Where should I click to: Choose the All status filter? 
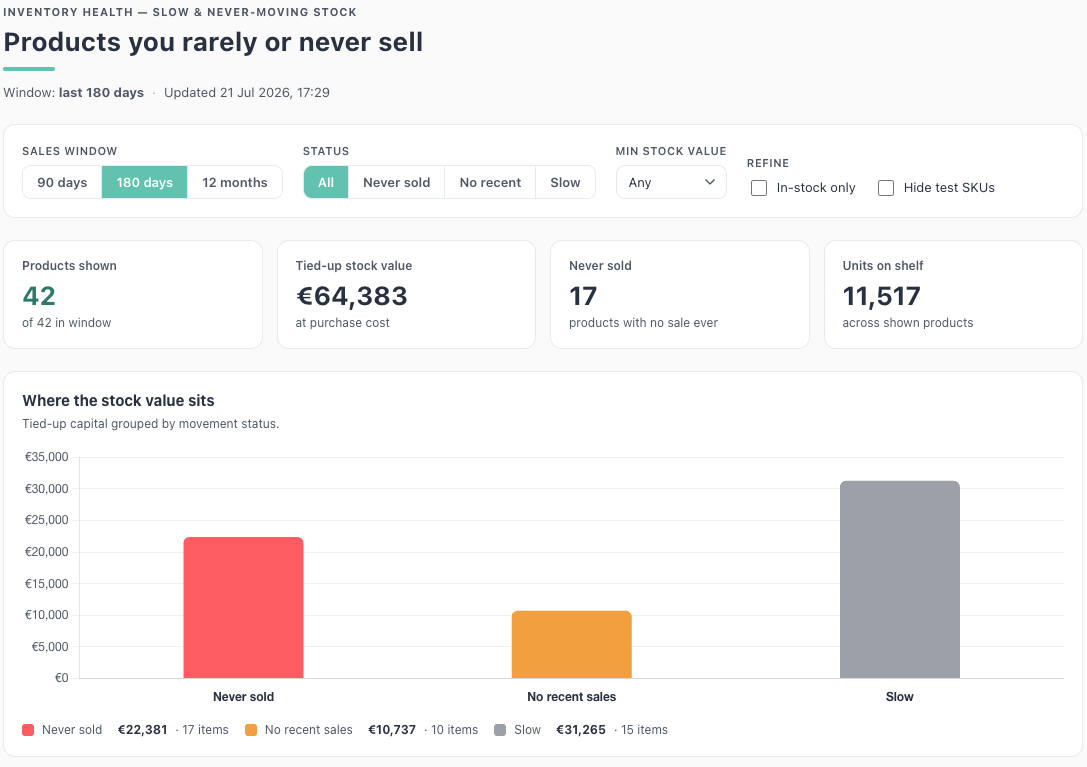pos(326,182)
